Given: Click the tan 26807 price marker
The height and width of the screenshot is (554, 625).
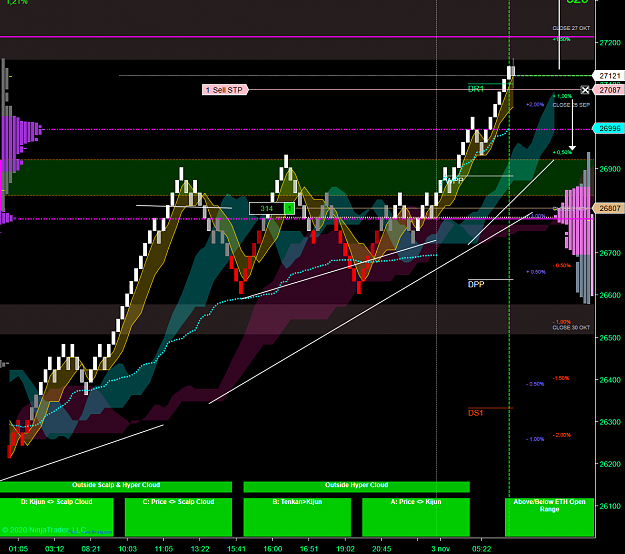Looking at the screenshot, I should coord(609,208).
